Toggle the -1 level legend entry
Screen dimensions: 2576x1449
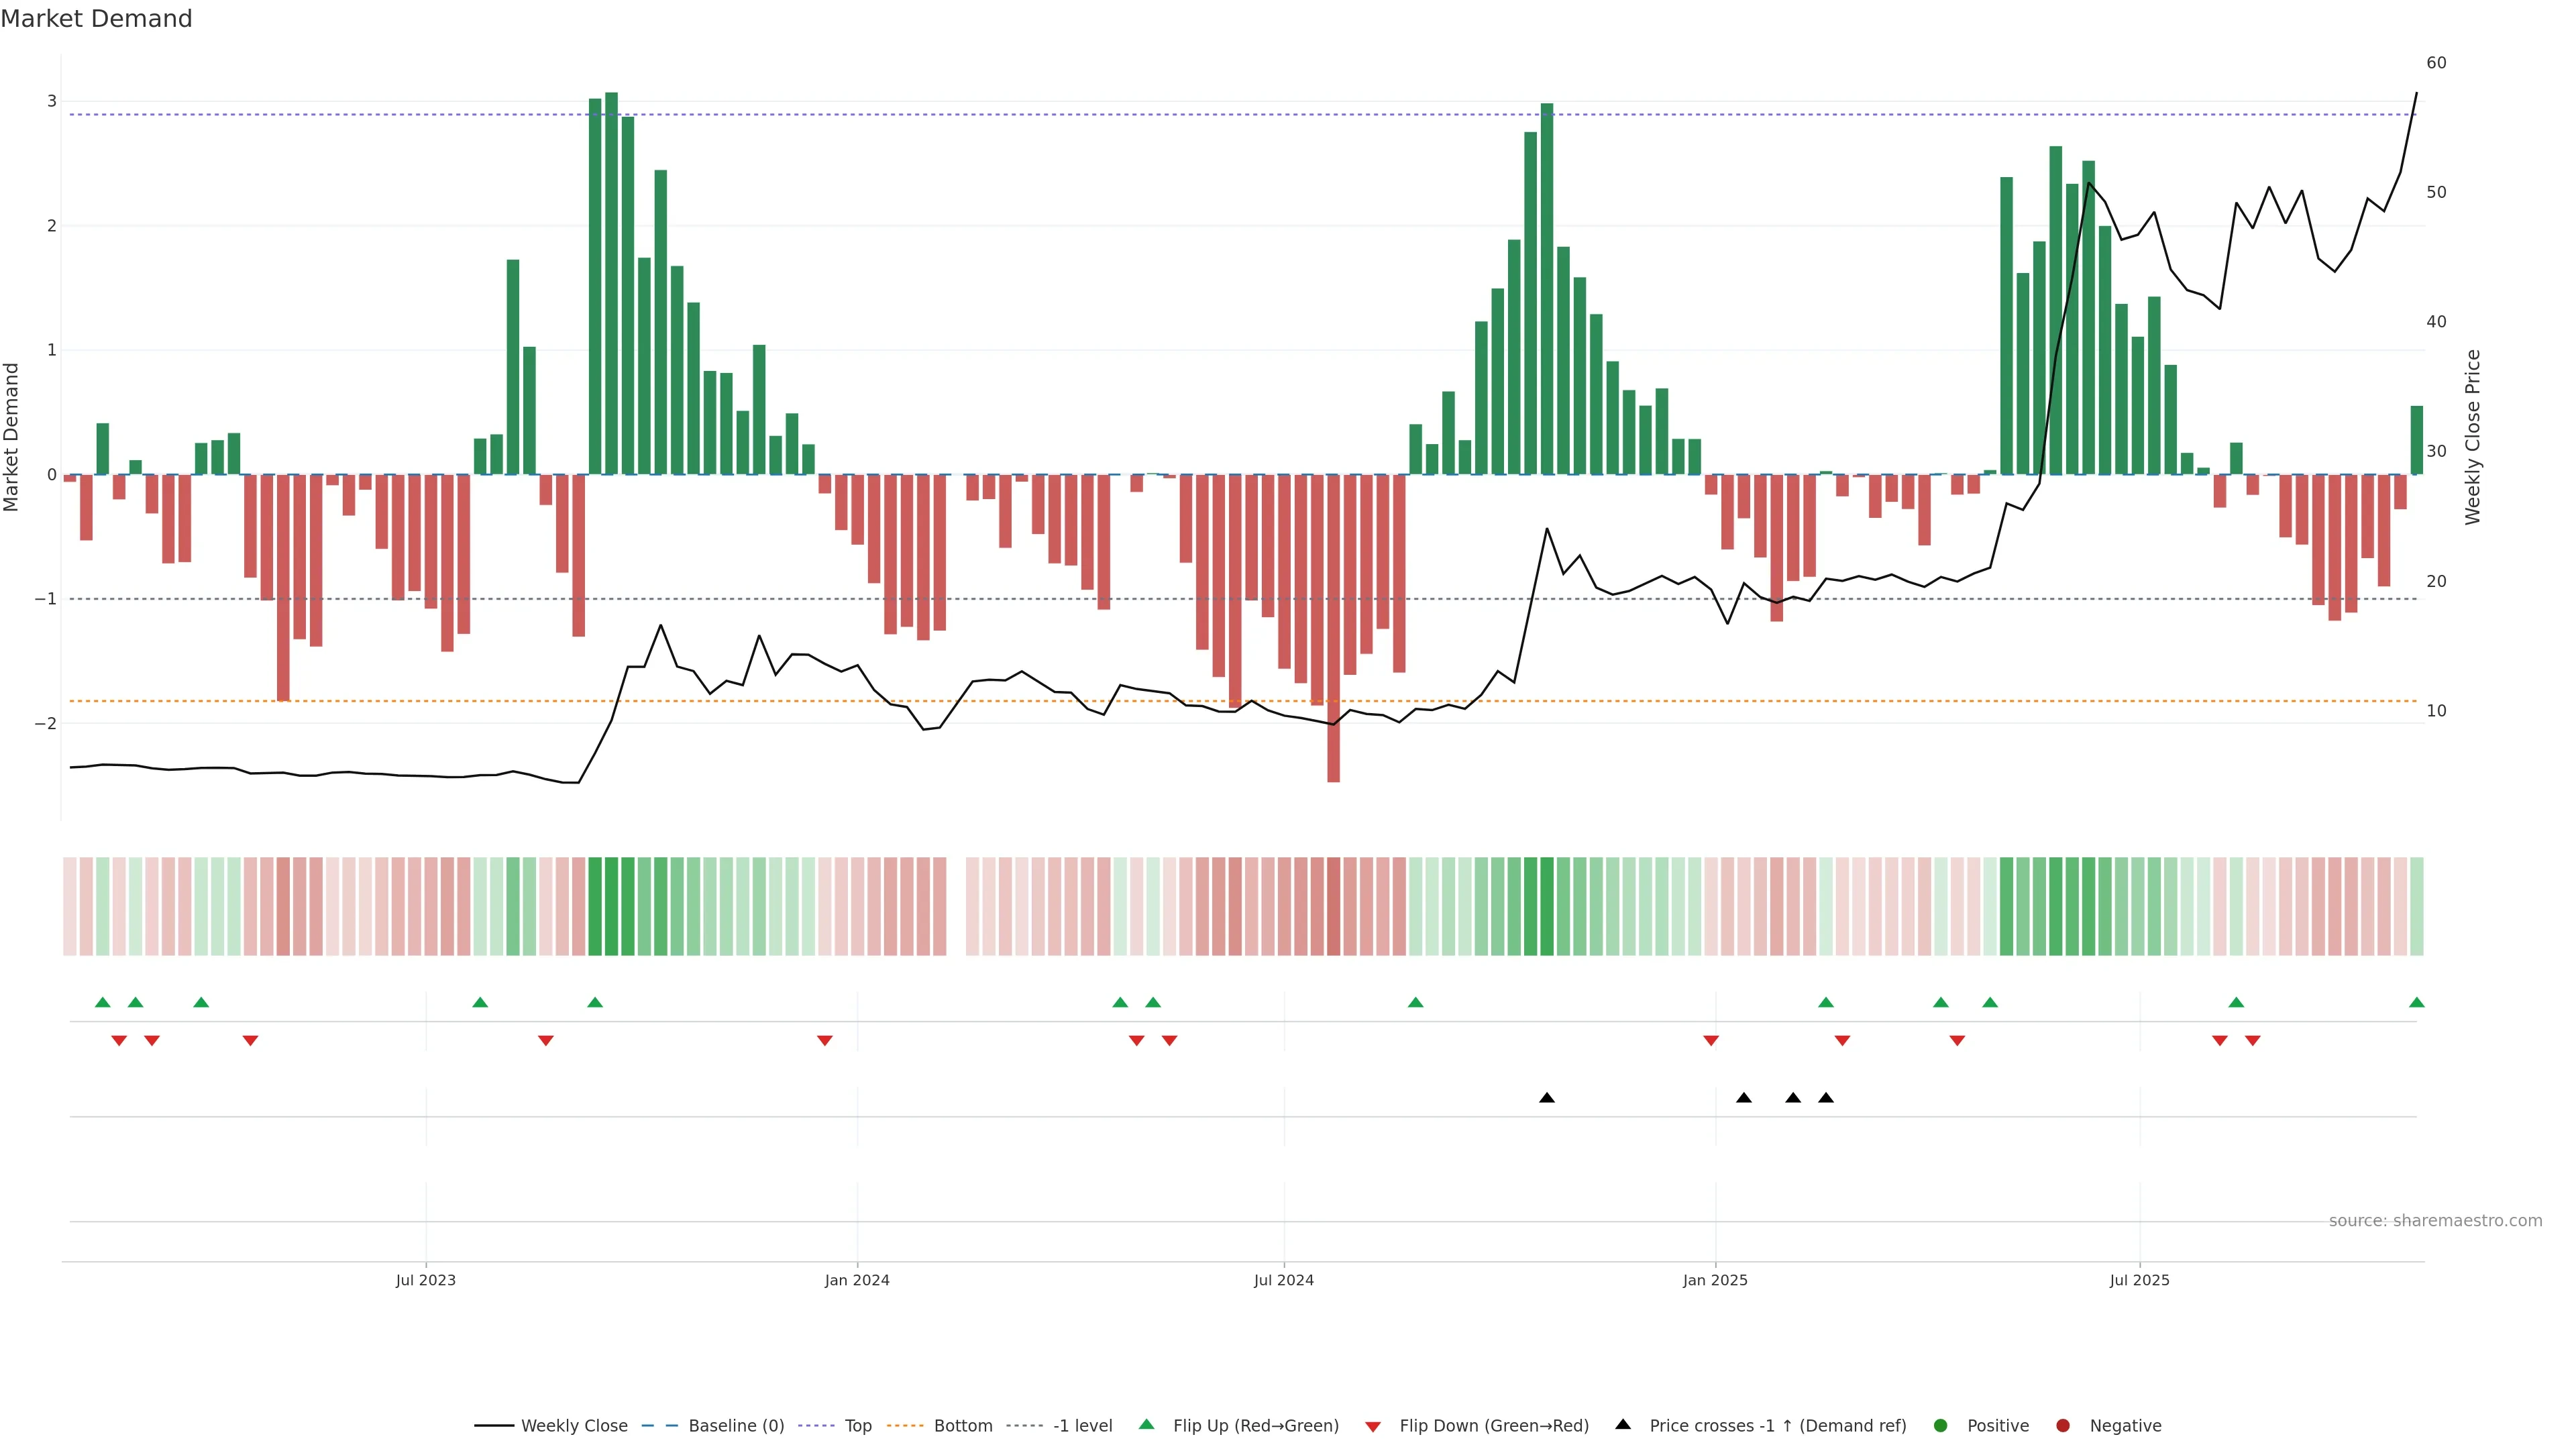coord(1082,1425)
